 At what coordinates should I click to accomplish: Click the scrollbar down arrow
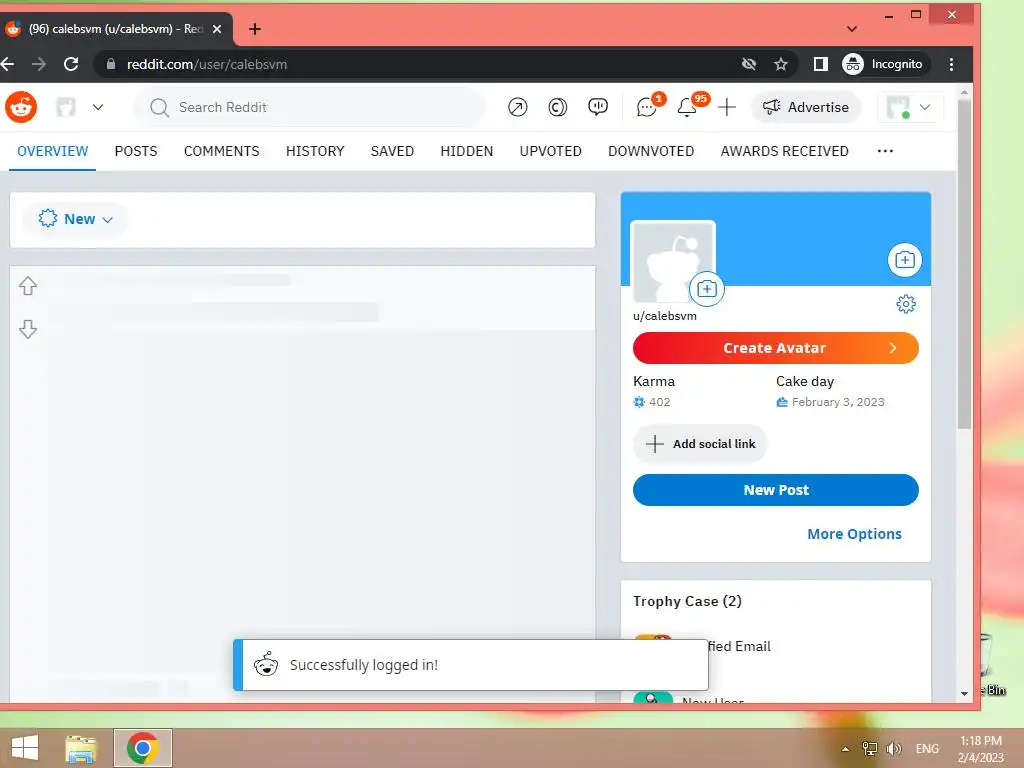click(964, 694)
